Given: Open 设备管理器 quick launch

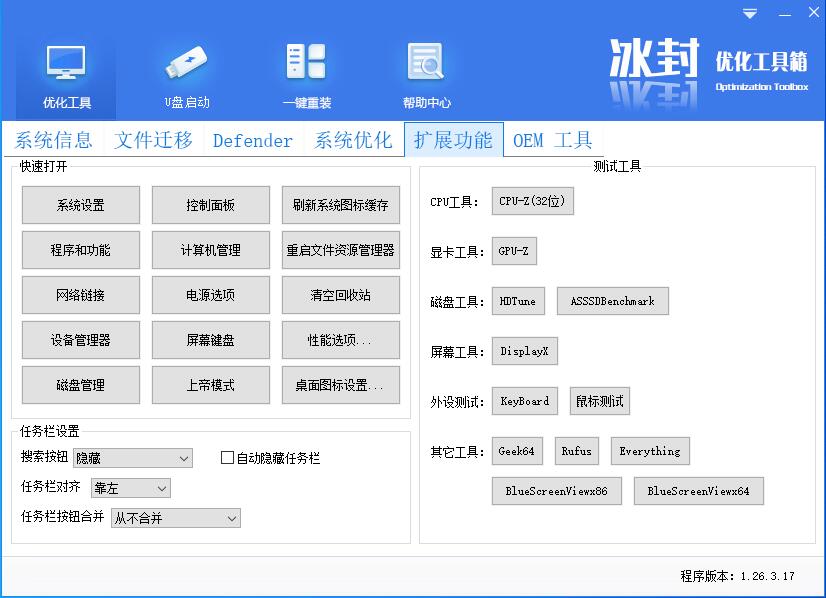Looking at the screenshot, I should point(80,340).
